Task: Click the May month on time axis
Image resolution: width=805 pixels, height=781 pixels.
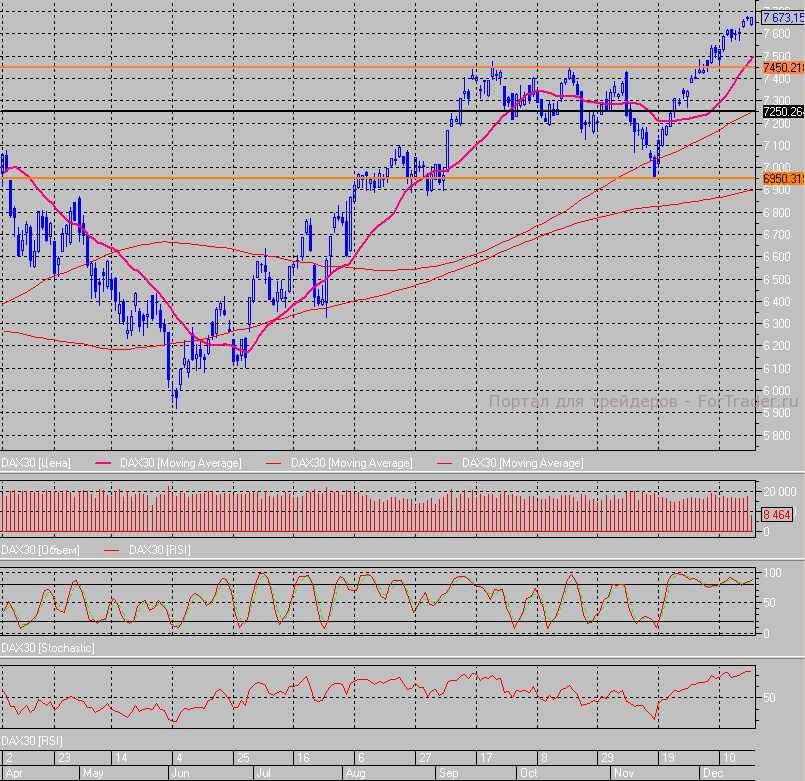Action: tap(93, 773)
